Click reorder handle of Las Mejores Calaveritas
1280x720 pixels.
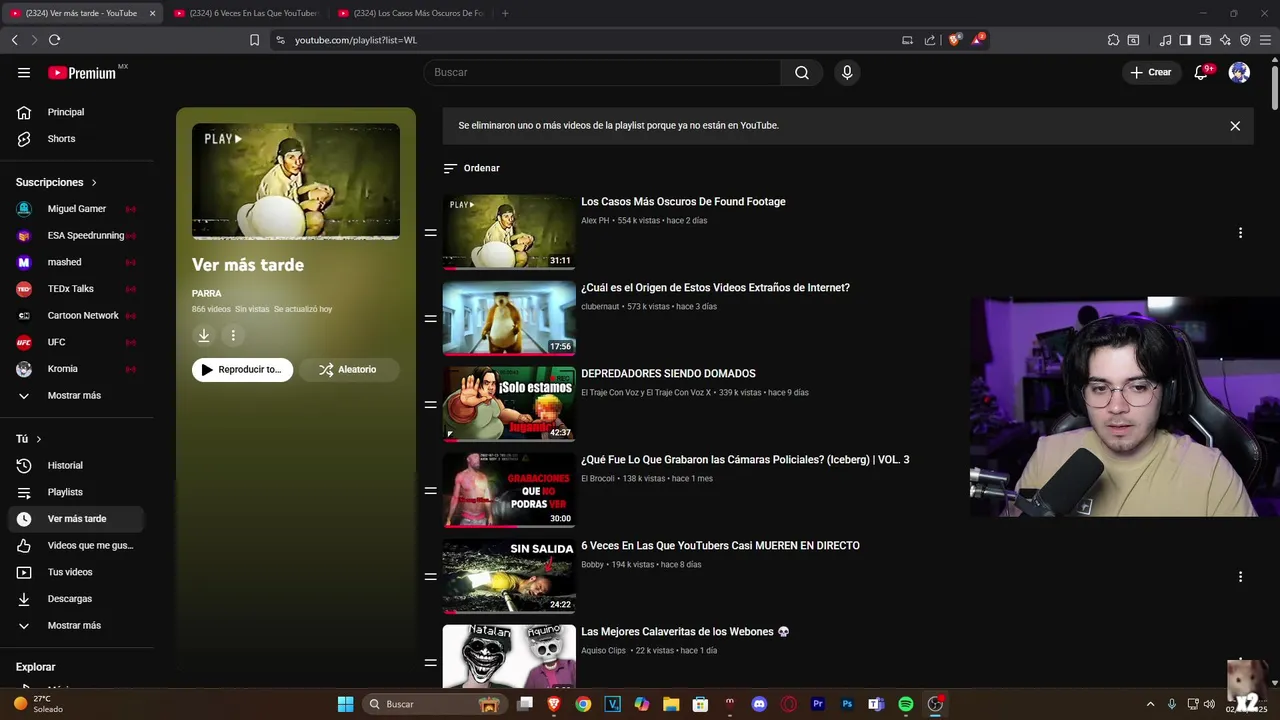(430, 662)
